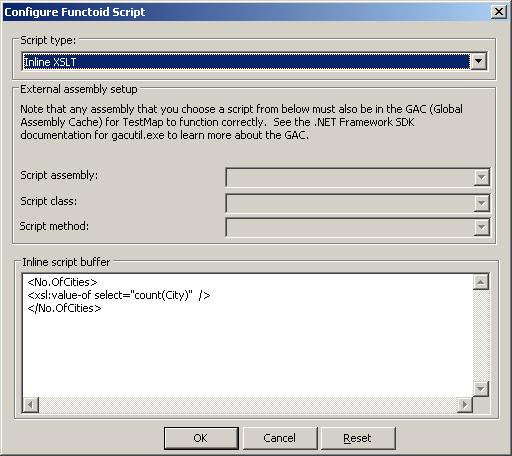This screenshot has width=512, height=456.
Task: Click the Reset button
Action: pos(358,438)
